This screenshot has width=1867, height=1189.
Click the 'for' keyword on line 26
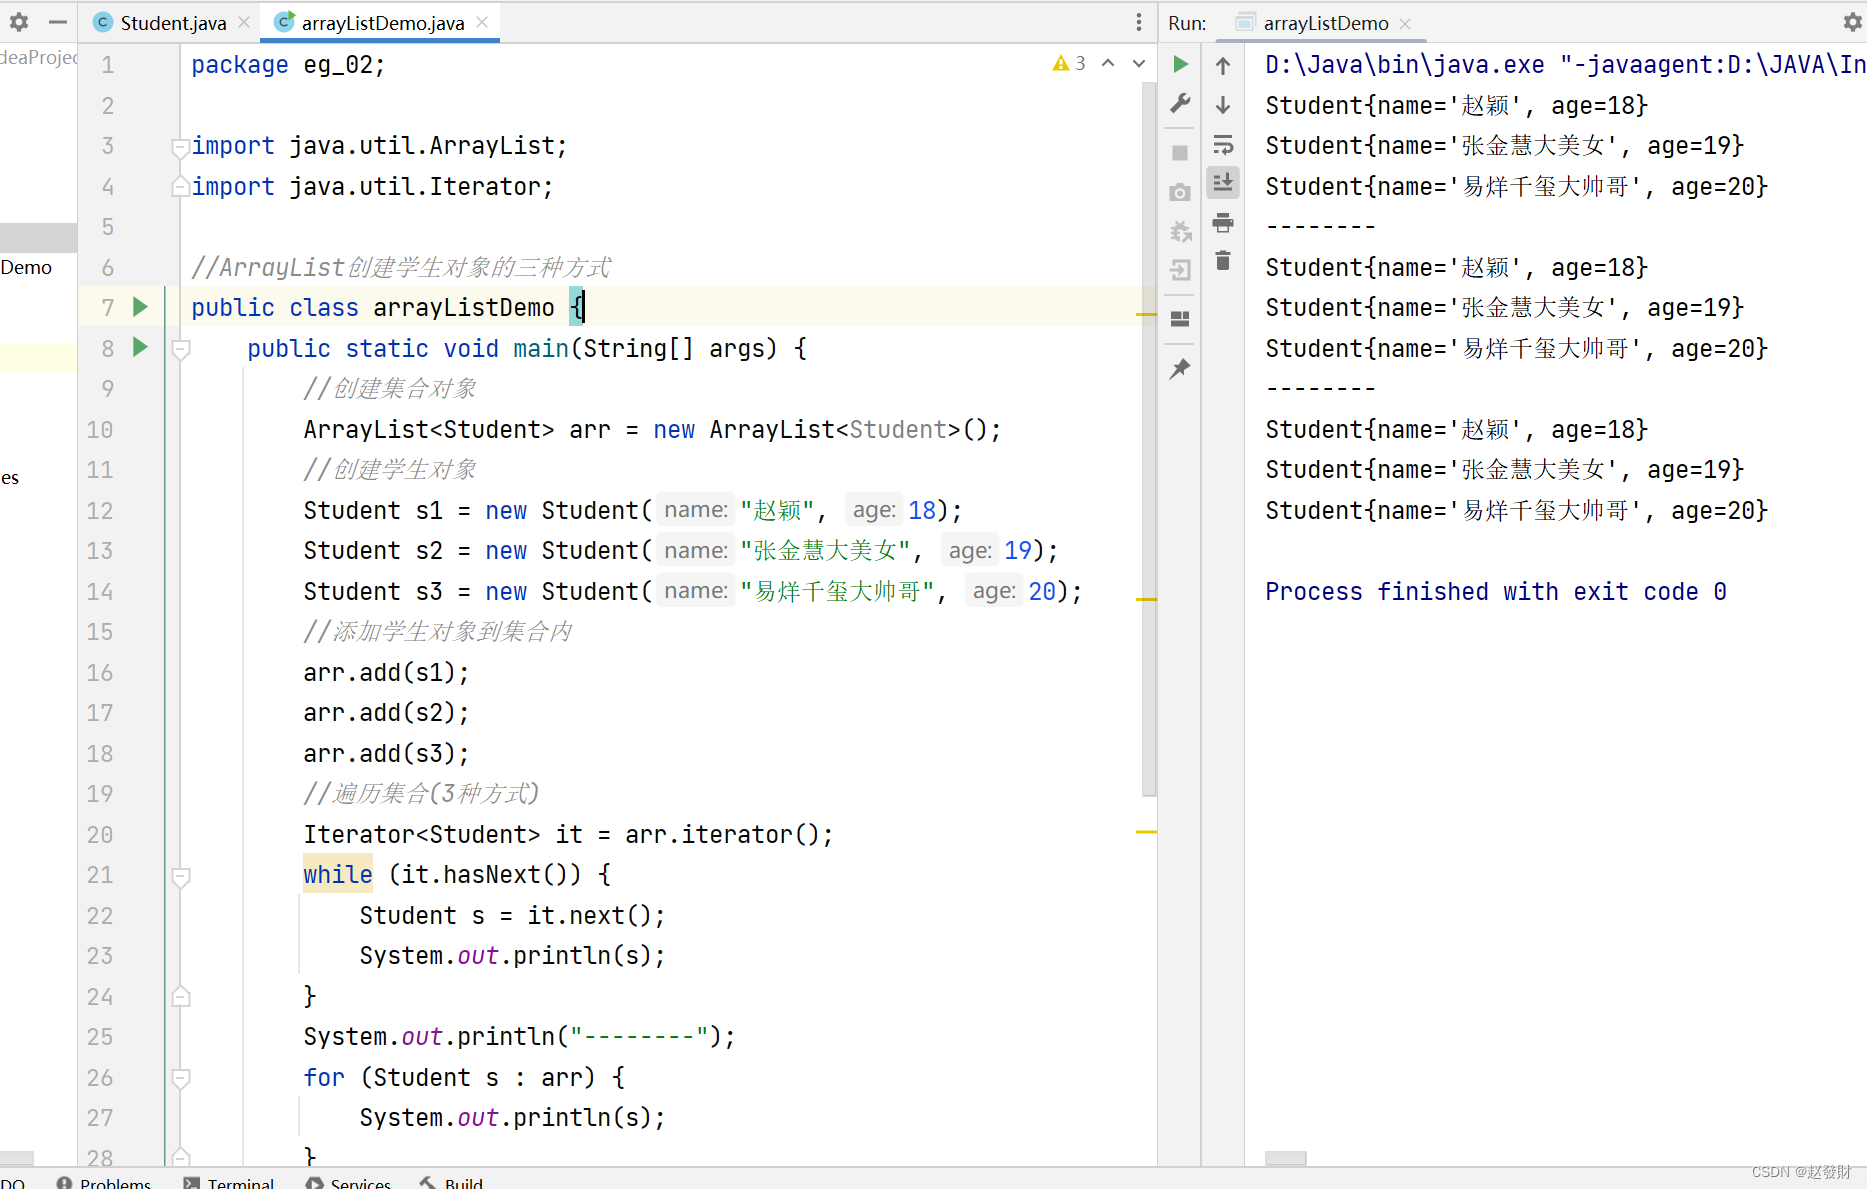pos(324,1077)
